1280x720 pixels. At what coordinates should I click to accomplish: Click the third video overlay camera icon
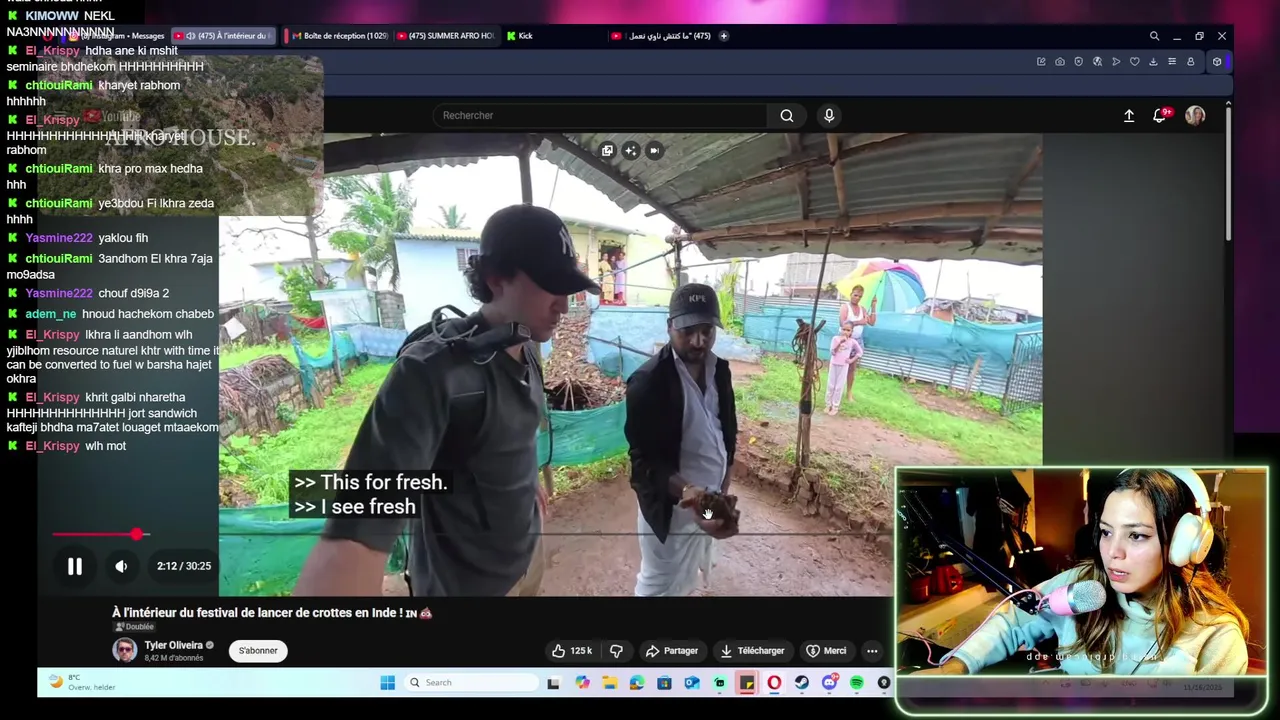(654, 151)
